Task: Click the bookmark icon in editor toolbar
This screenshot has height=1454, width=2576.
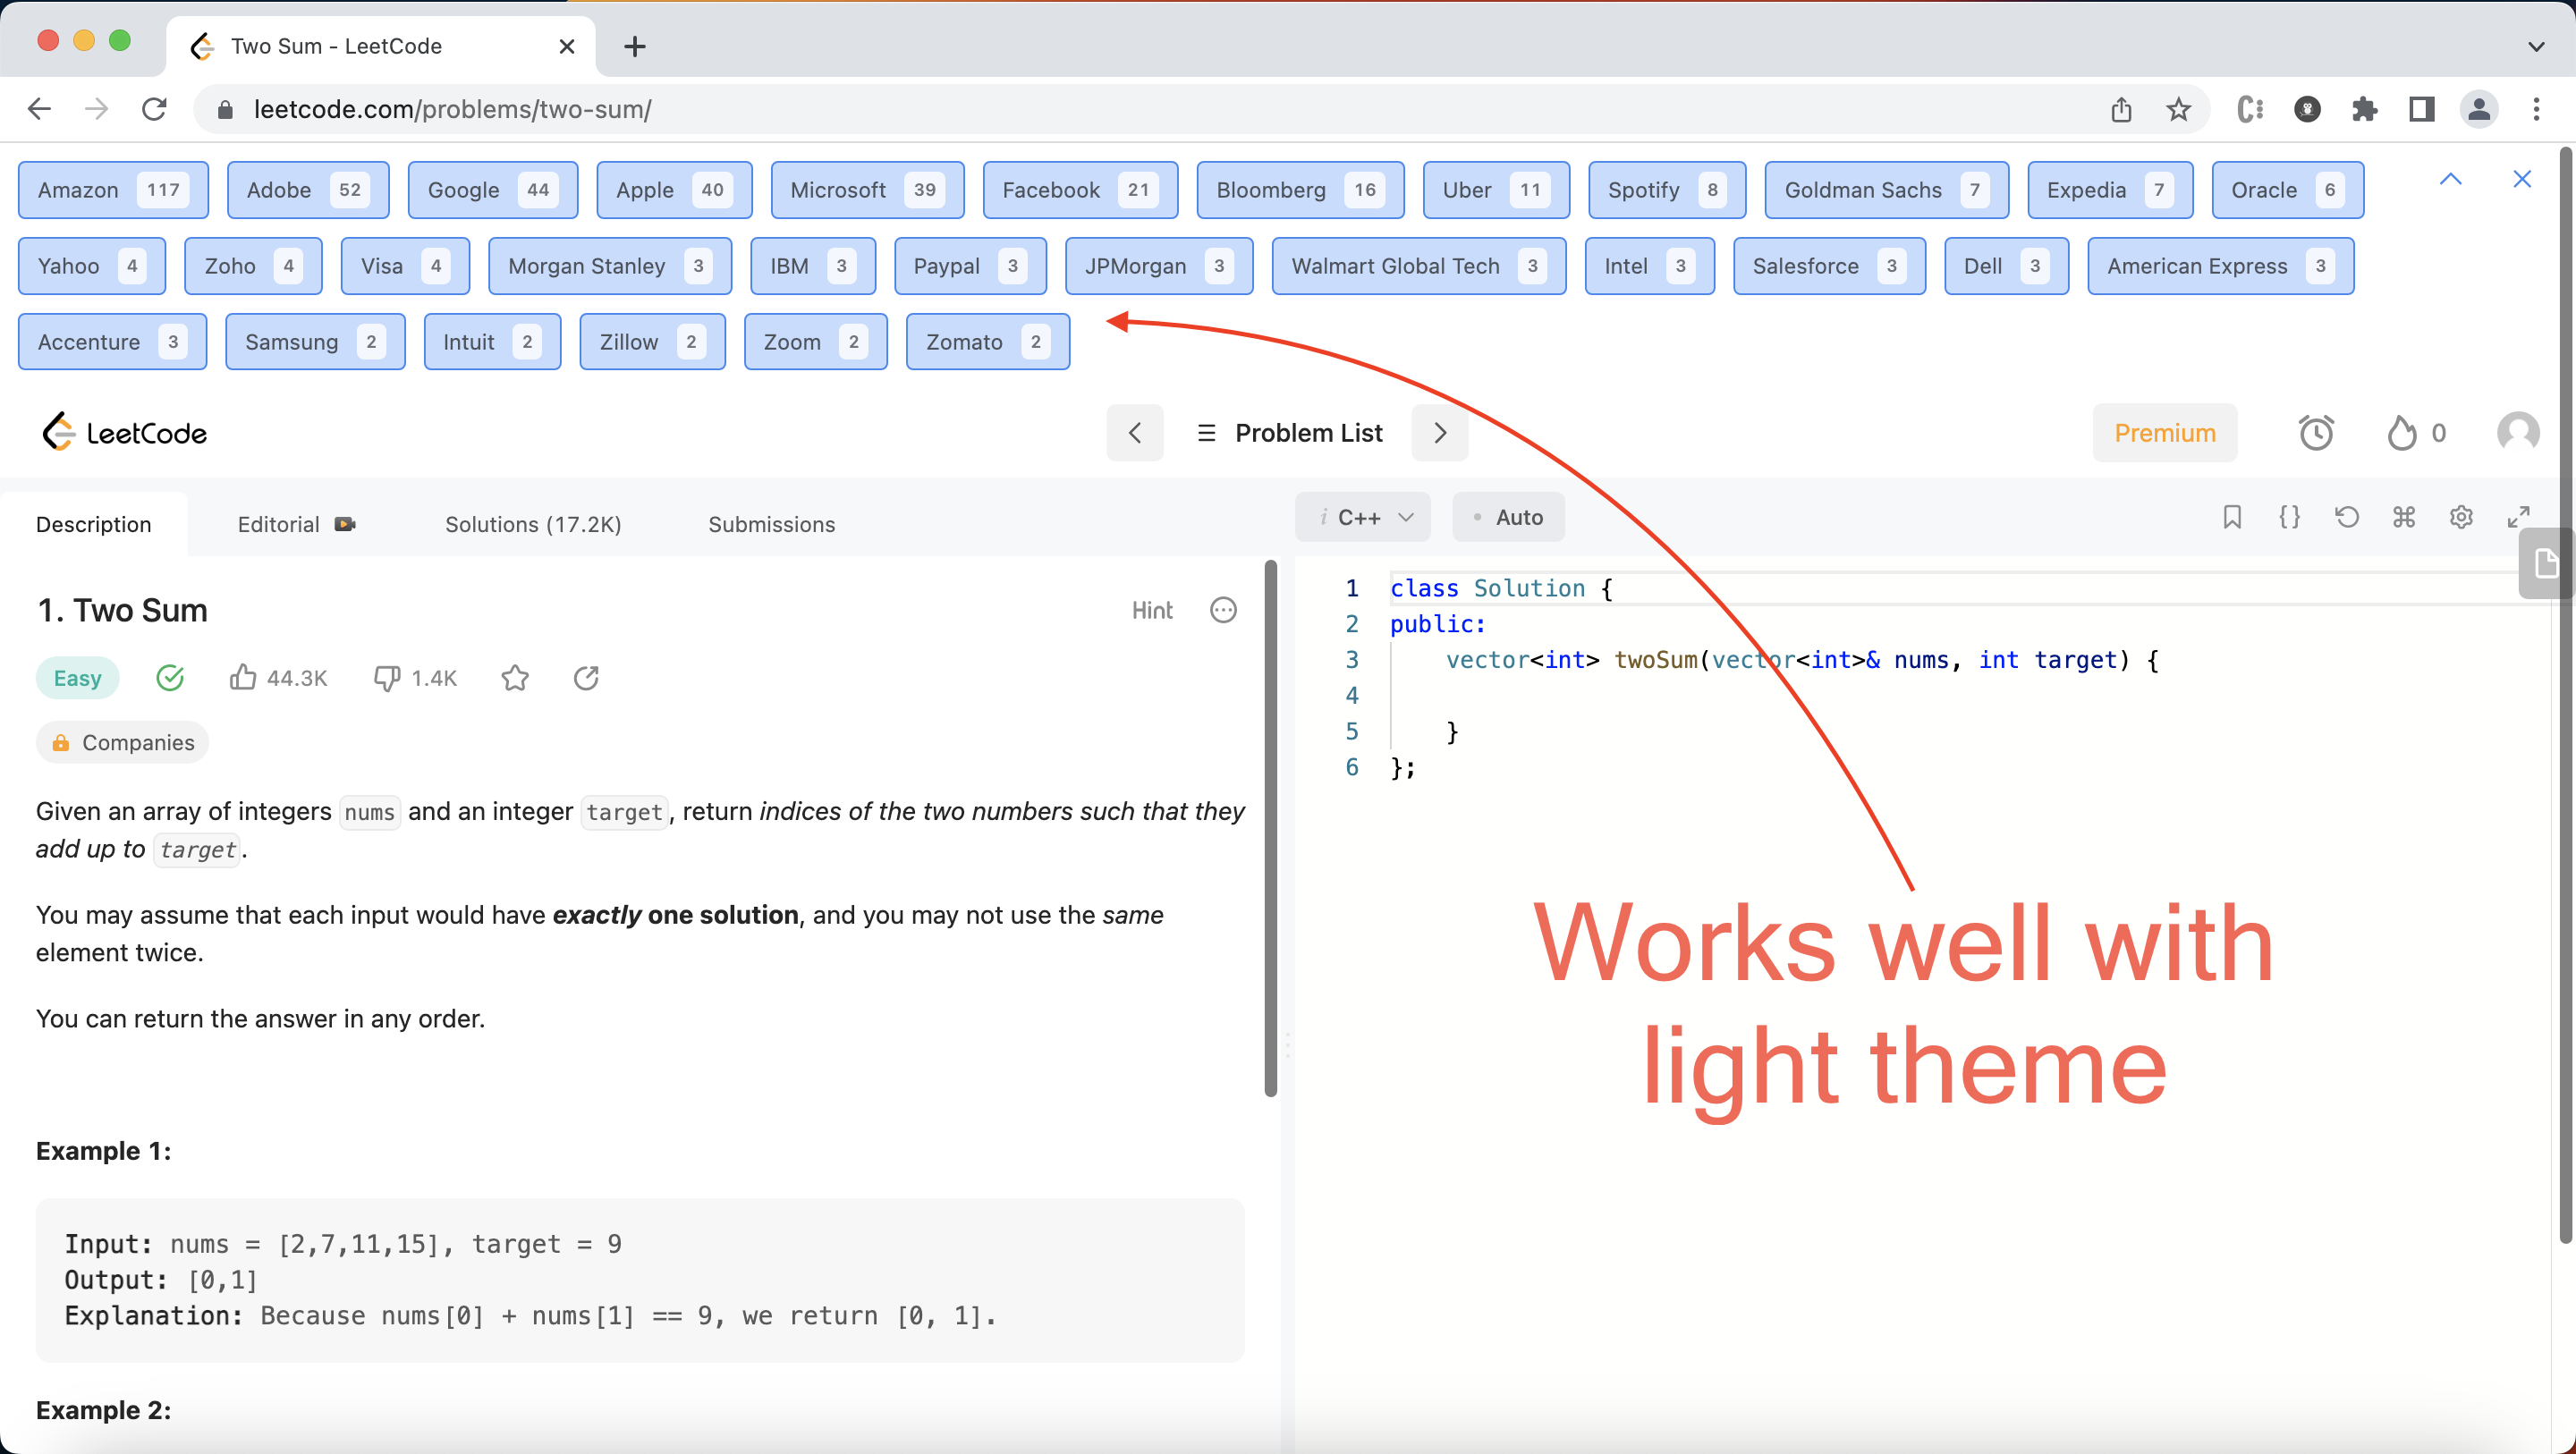Action: tap(2232, 516)
